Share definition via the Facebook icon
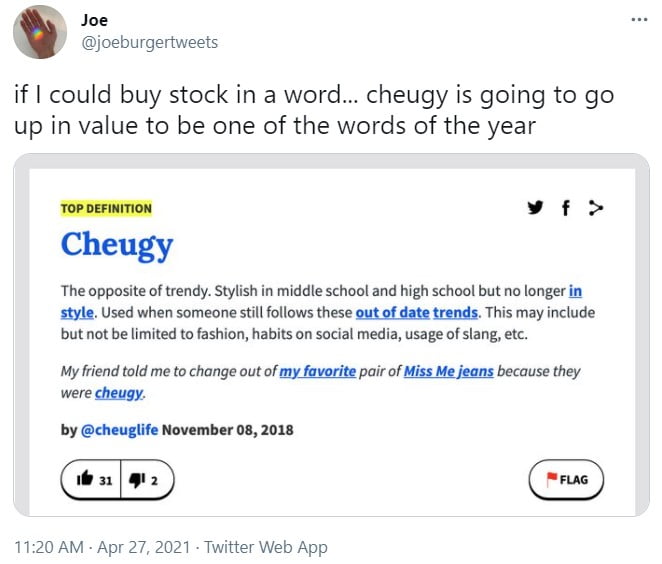 tap(566, 208)
